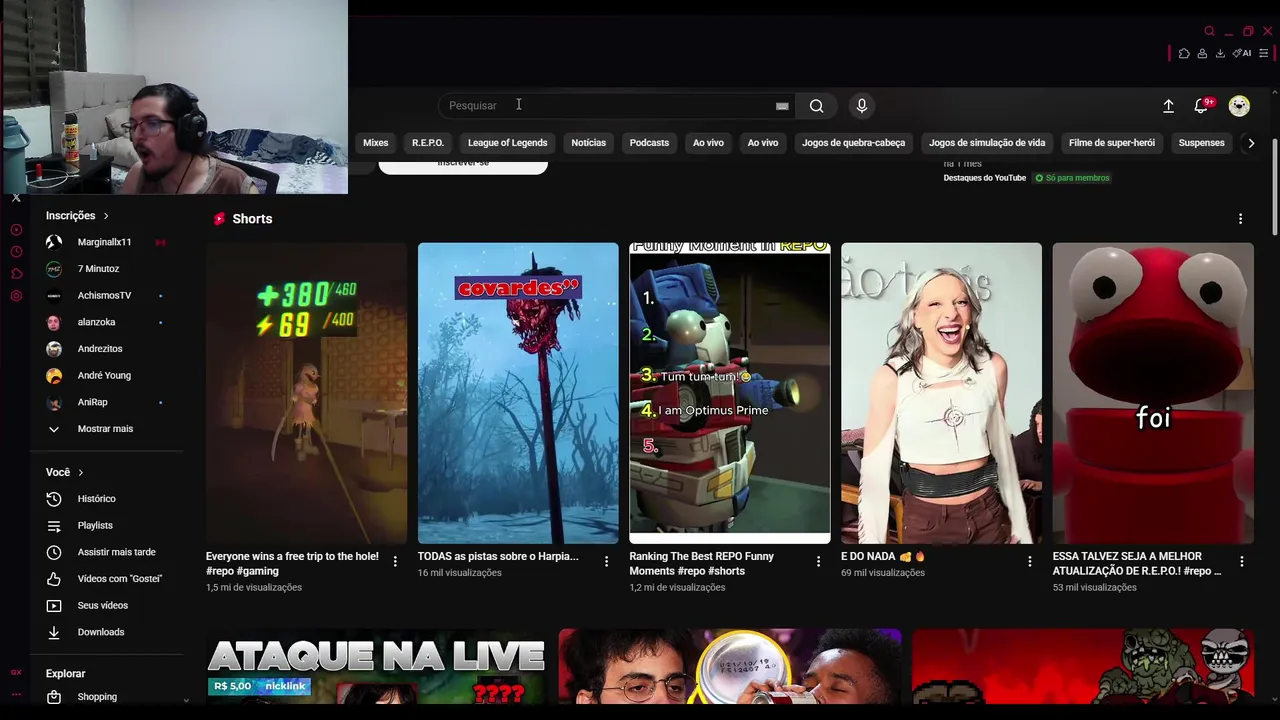Open GX corner icon in browser sidebar
The width and height of the screenshot is (1280, 720).
coord(16,672)
